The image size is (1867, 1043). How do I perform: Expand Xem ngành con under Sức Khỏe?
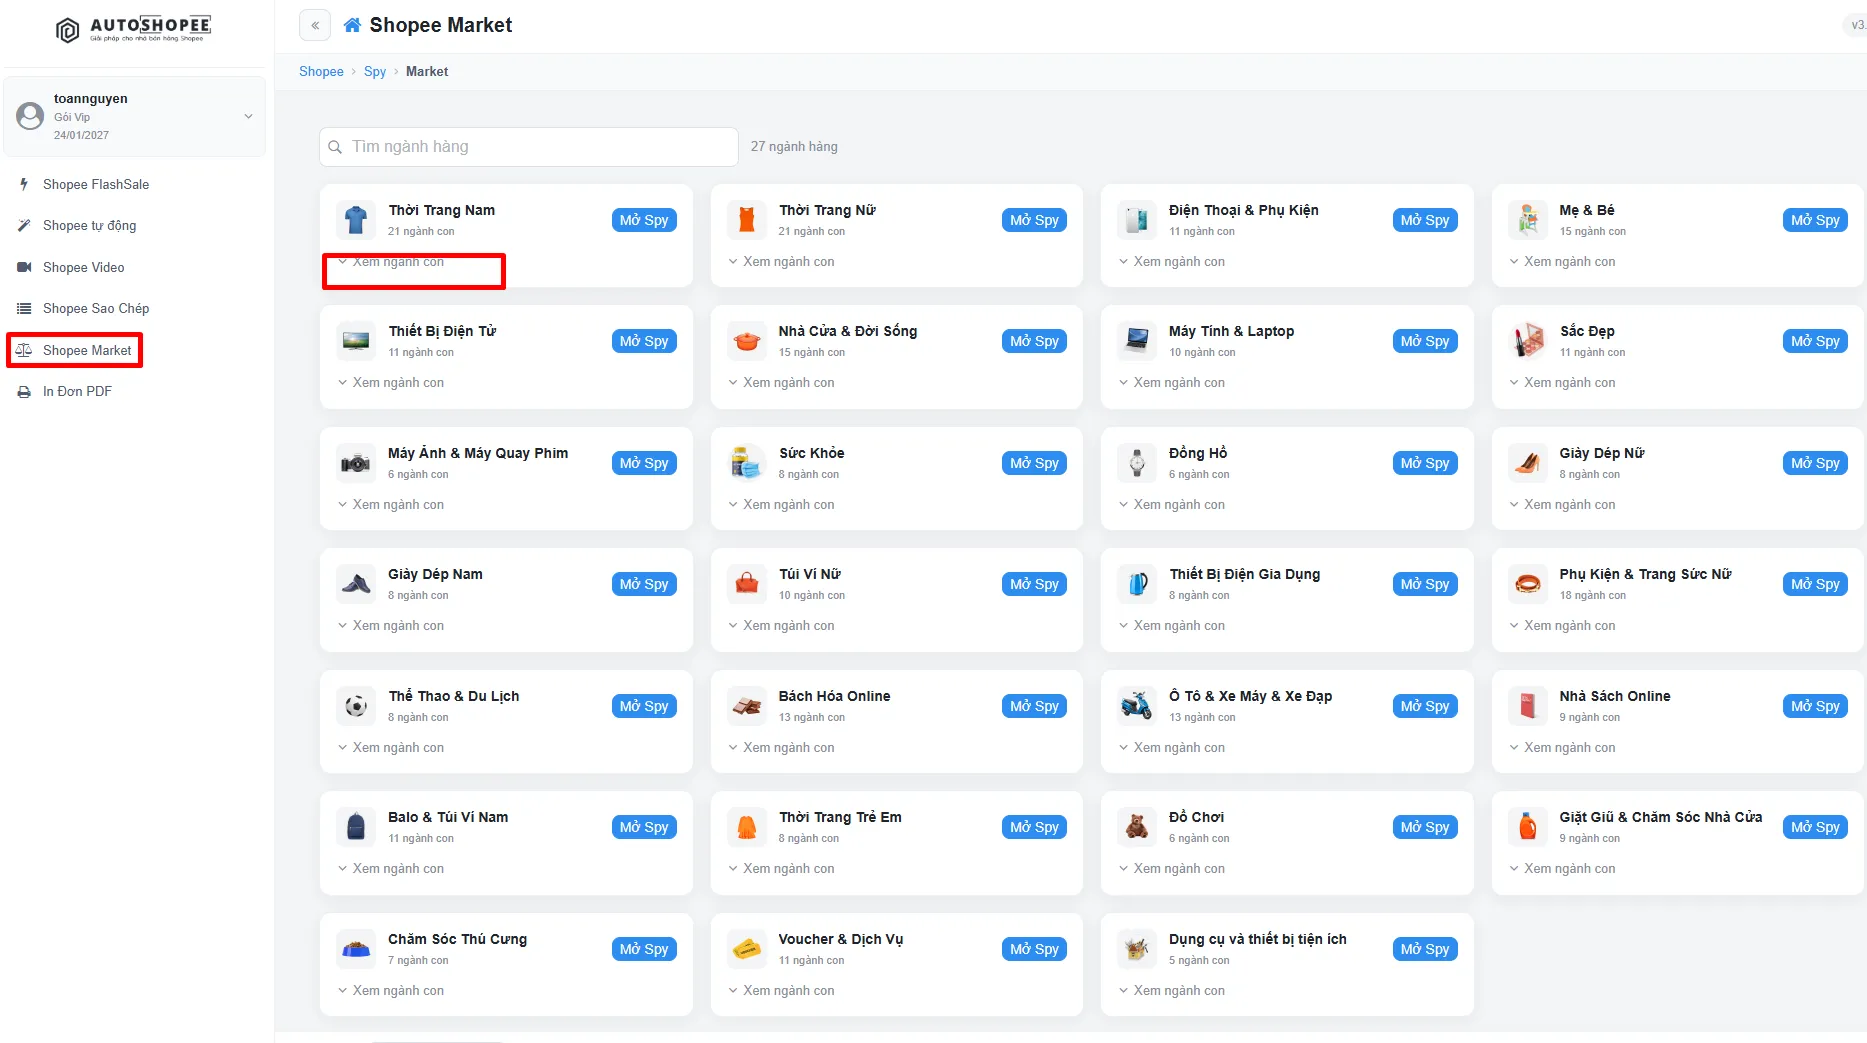pos(781,504)
